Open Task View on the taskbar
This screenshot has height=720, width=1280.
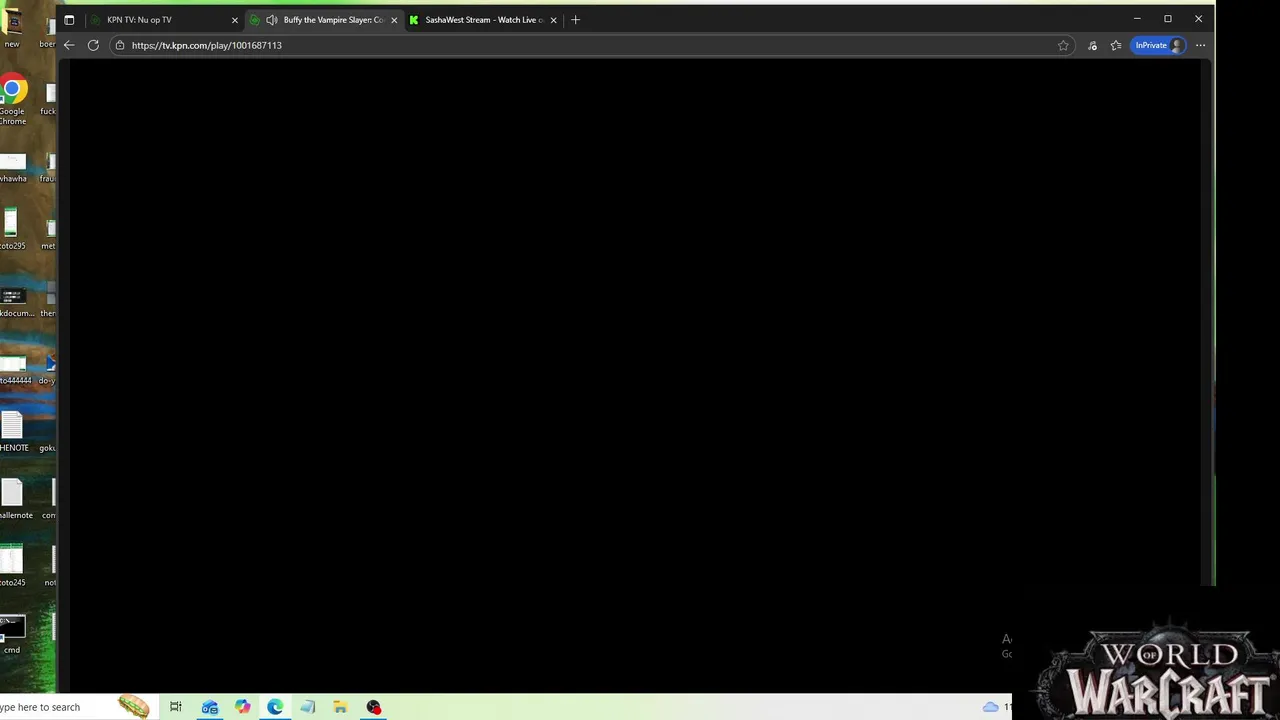176,707
